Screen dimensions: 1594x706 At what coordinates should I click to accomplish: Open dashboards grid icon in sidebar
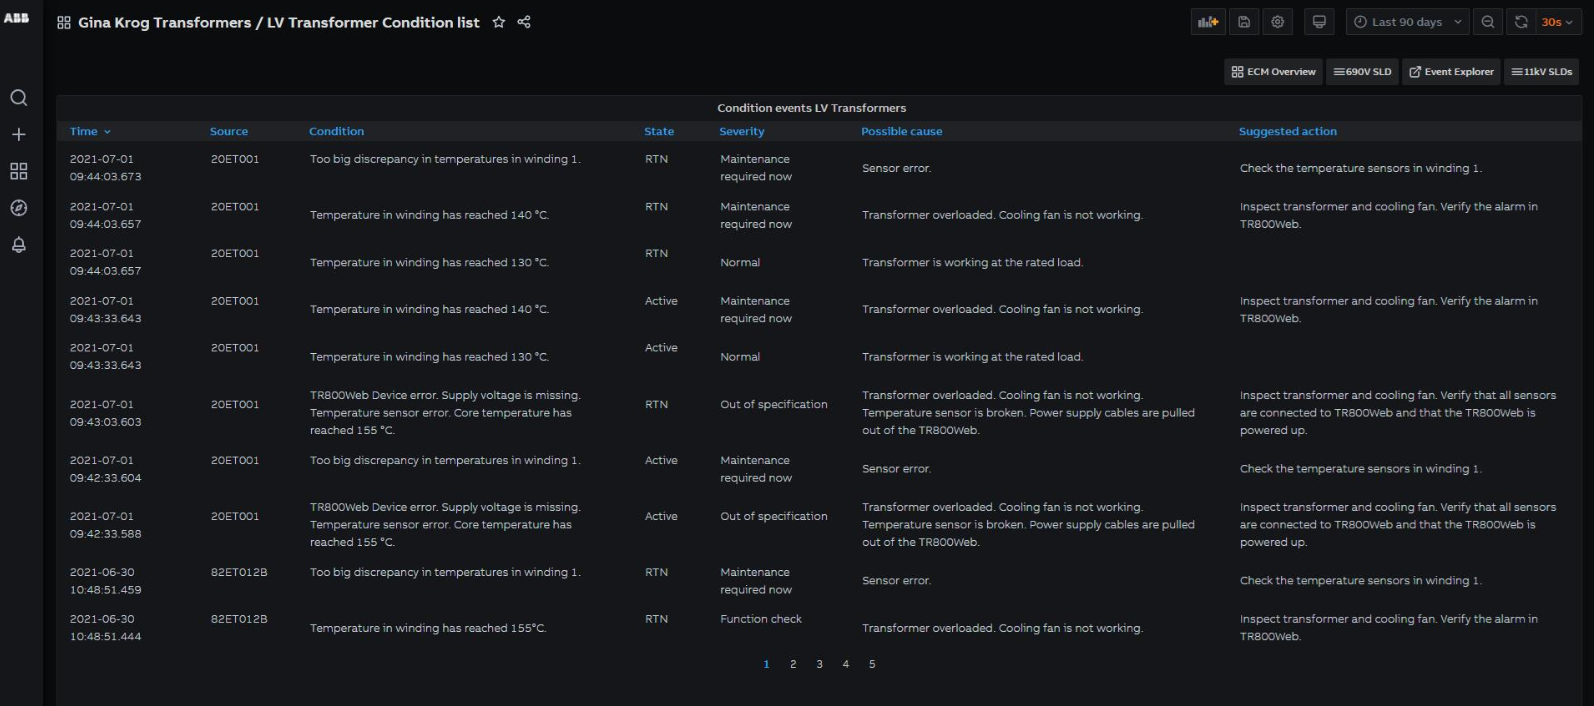click(18, 171)
